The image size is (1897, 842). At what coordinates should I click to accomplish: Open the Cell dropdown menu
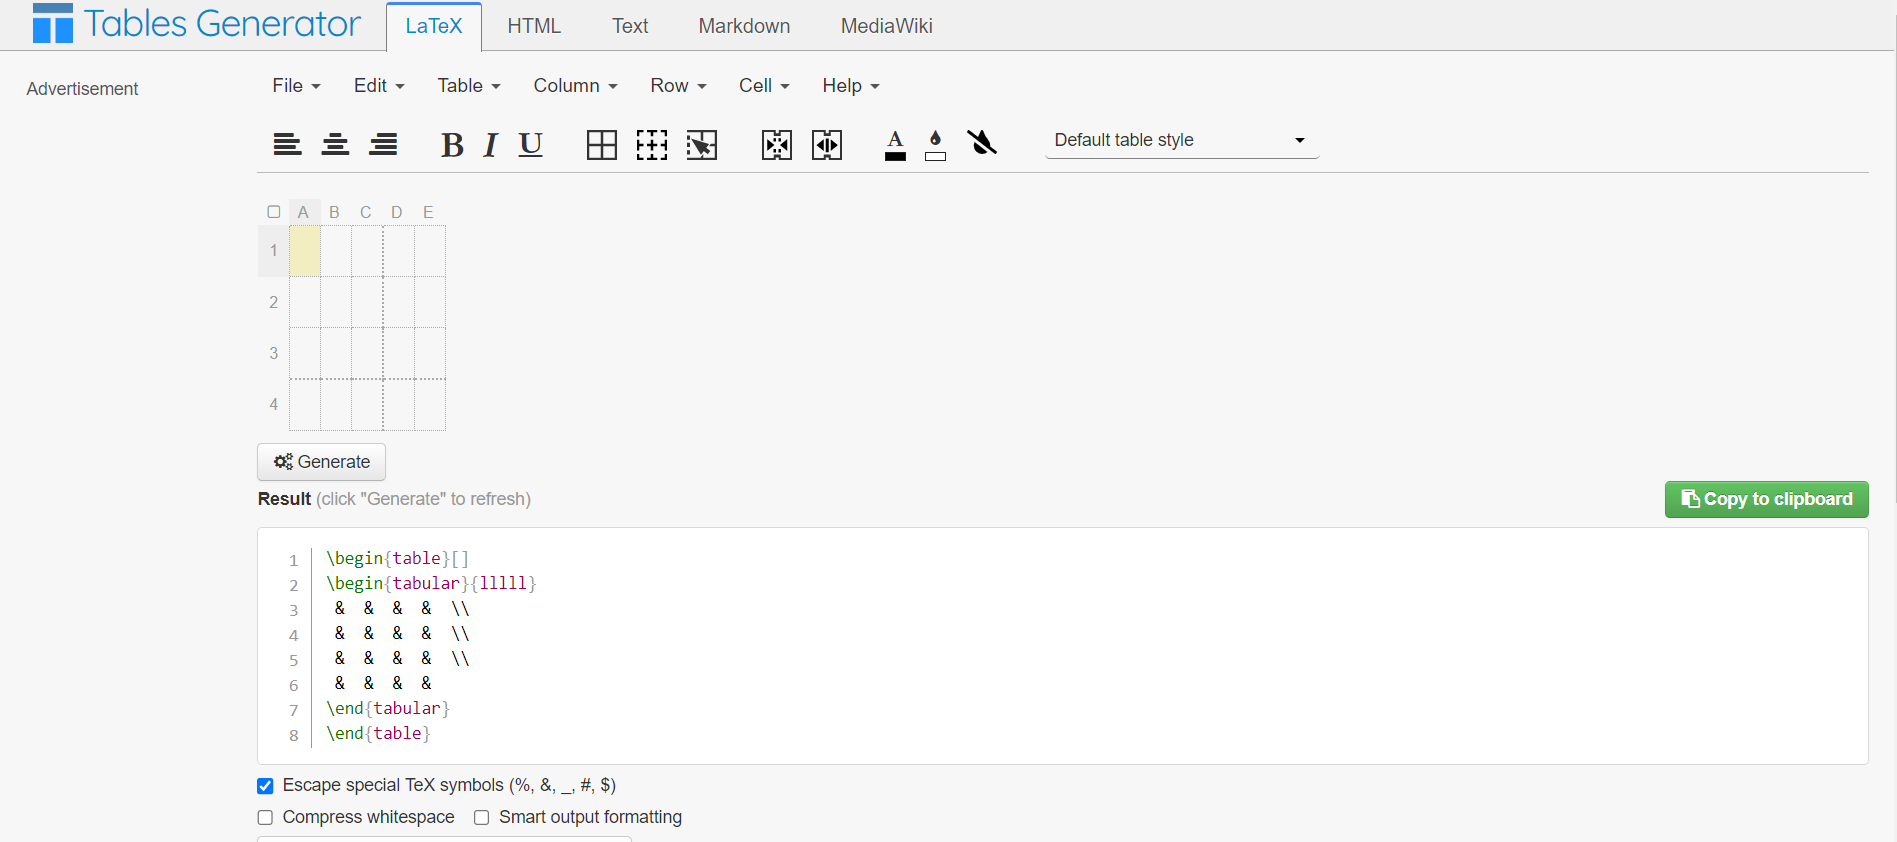(764, 86)
